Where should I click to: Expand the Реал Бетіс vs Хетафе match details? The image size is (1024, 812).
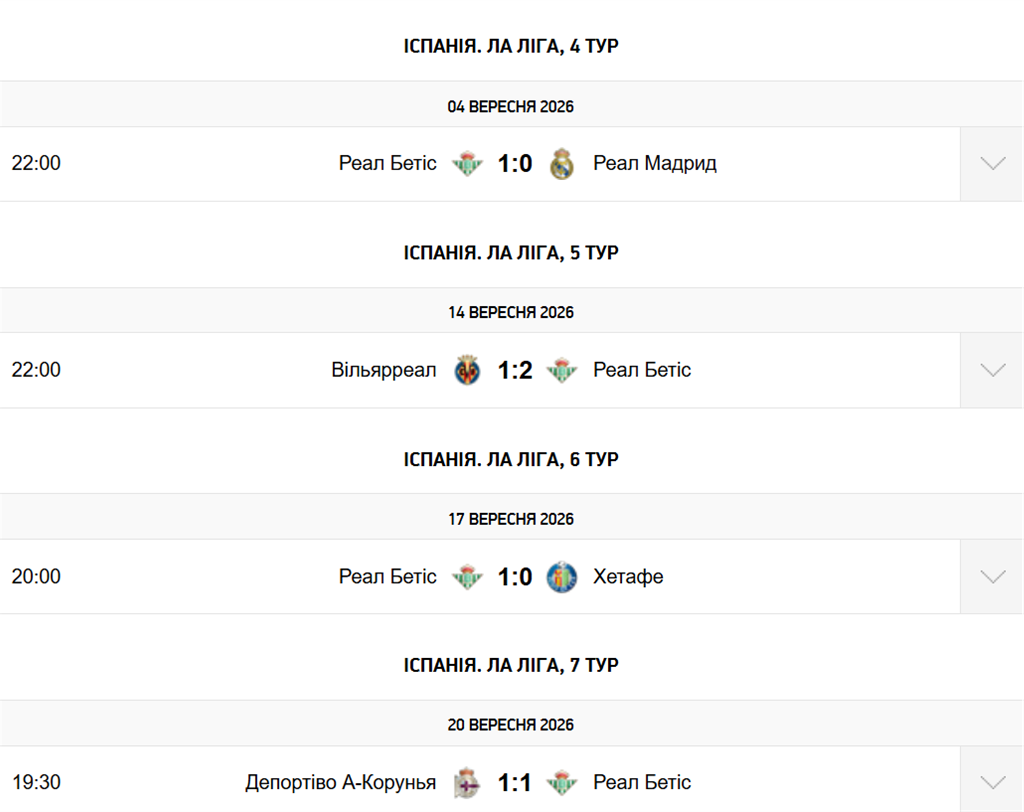991,577
